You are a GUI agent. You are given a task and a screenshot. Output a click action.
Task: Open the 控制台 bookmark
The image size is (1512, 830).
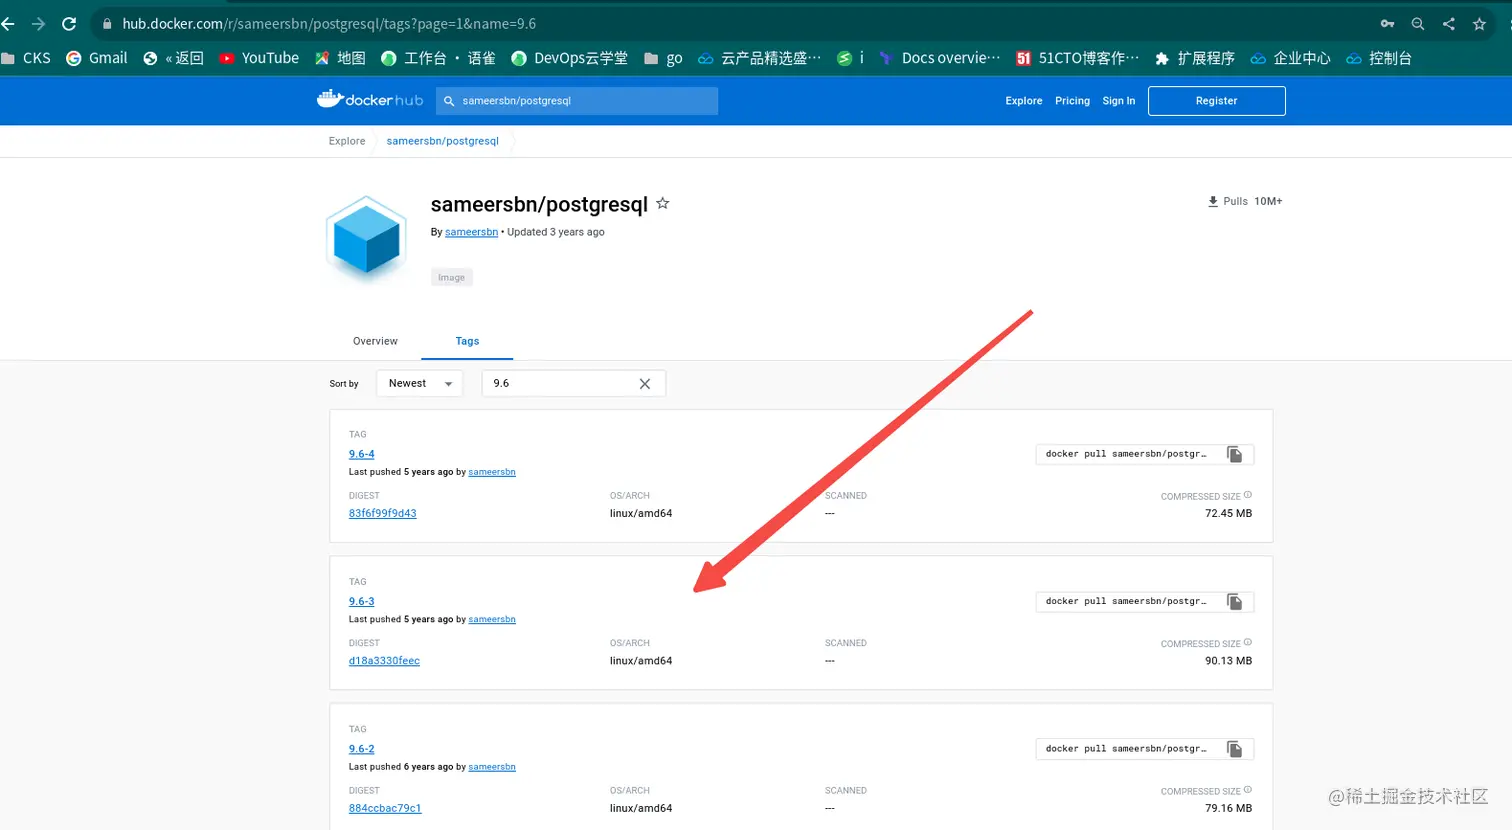[1379, 58]
